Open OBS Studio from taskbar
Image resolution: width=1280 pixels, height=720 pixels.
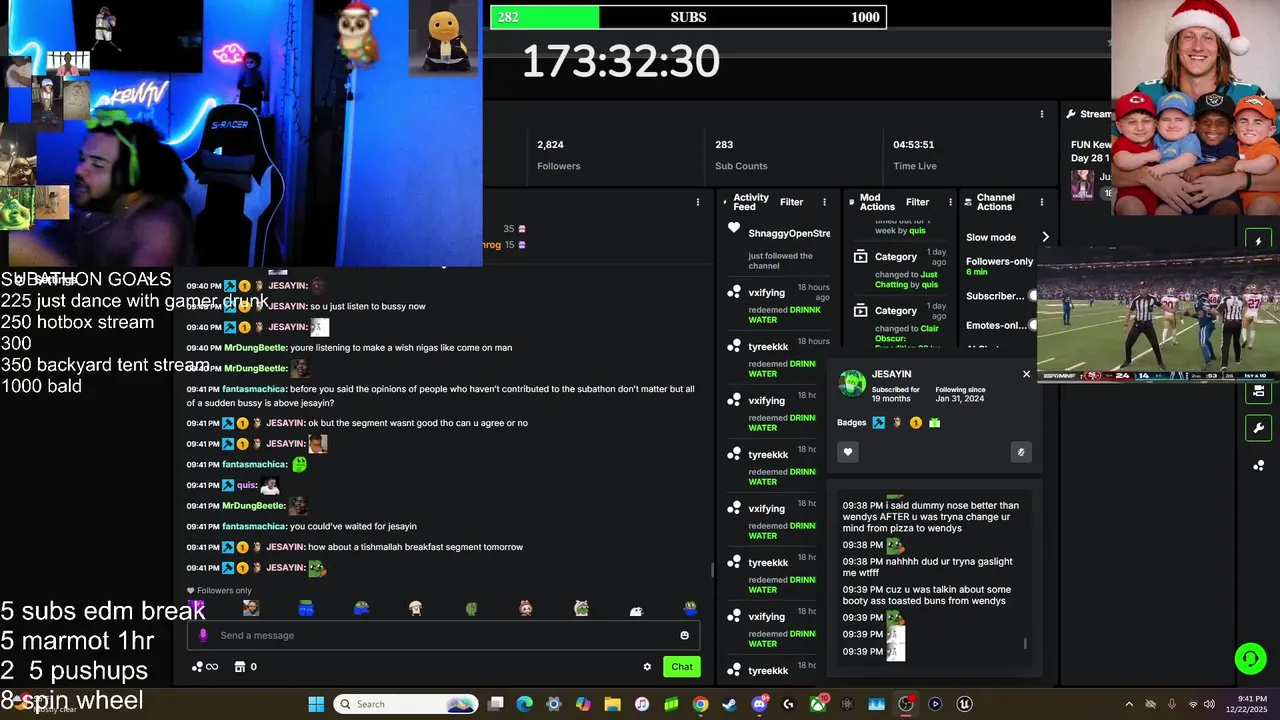[x=905, y=704]
